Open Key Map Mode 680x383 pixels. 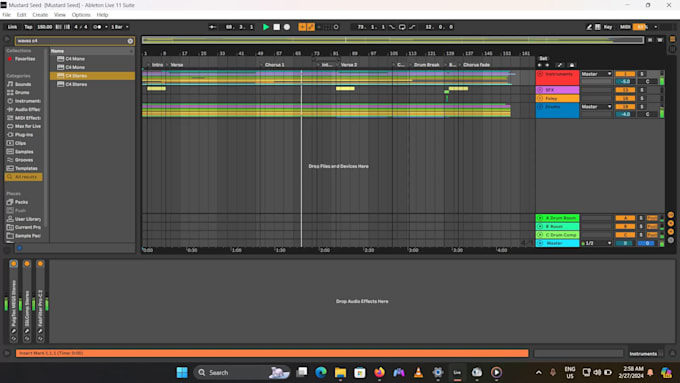(x=608, y=27)
